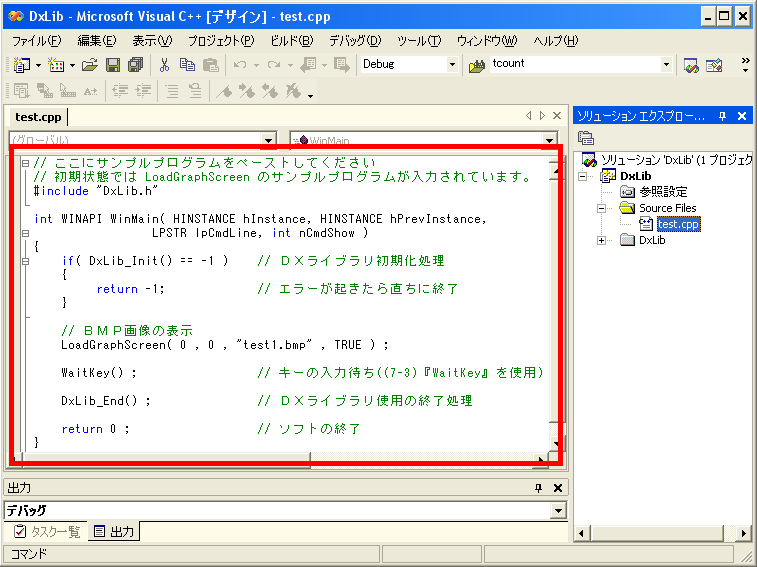
Task: Click the Paste clipboard icon
Action: [x=210, y=64]
